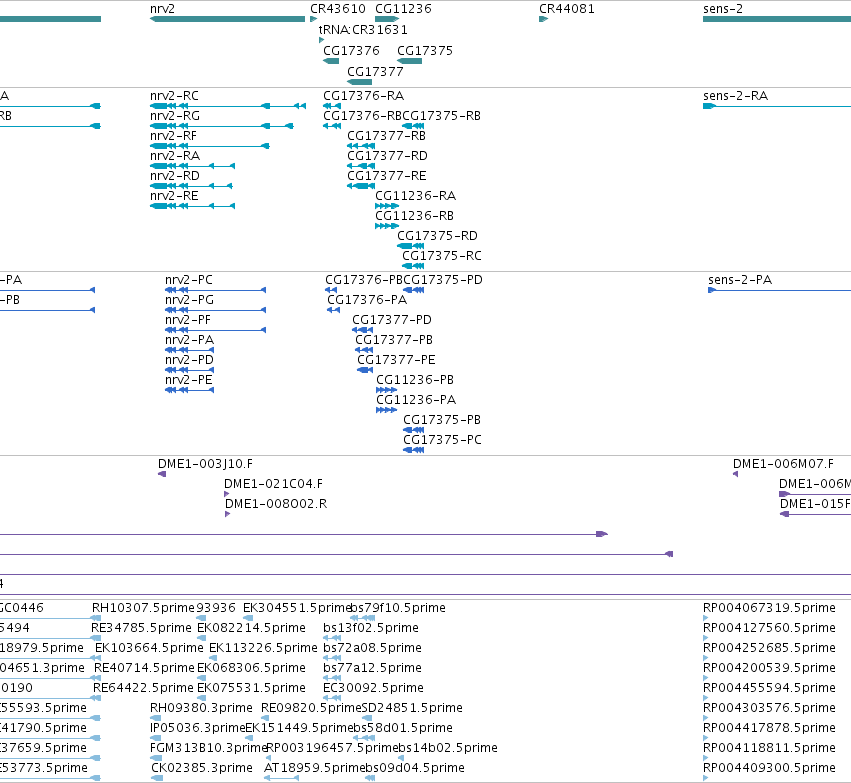The image size is (851, 783).
Task: Select protein CG11236-PB
Action: 415,381
